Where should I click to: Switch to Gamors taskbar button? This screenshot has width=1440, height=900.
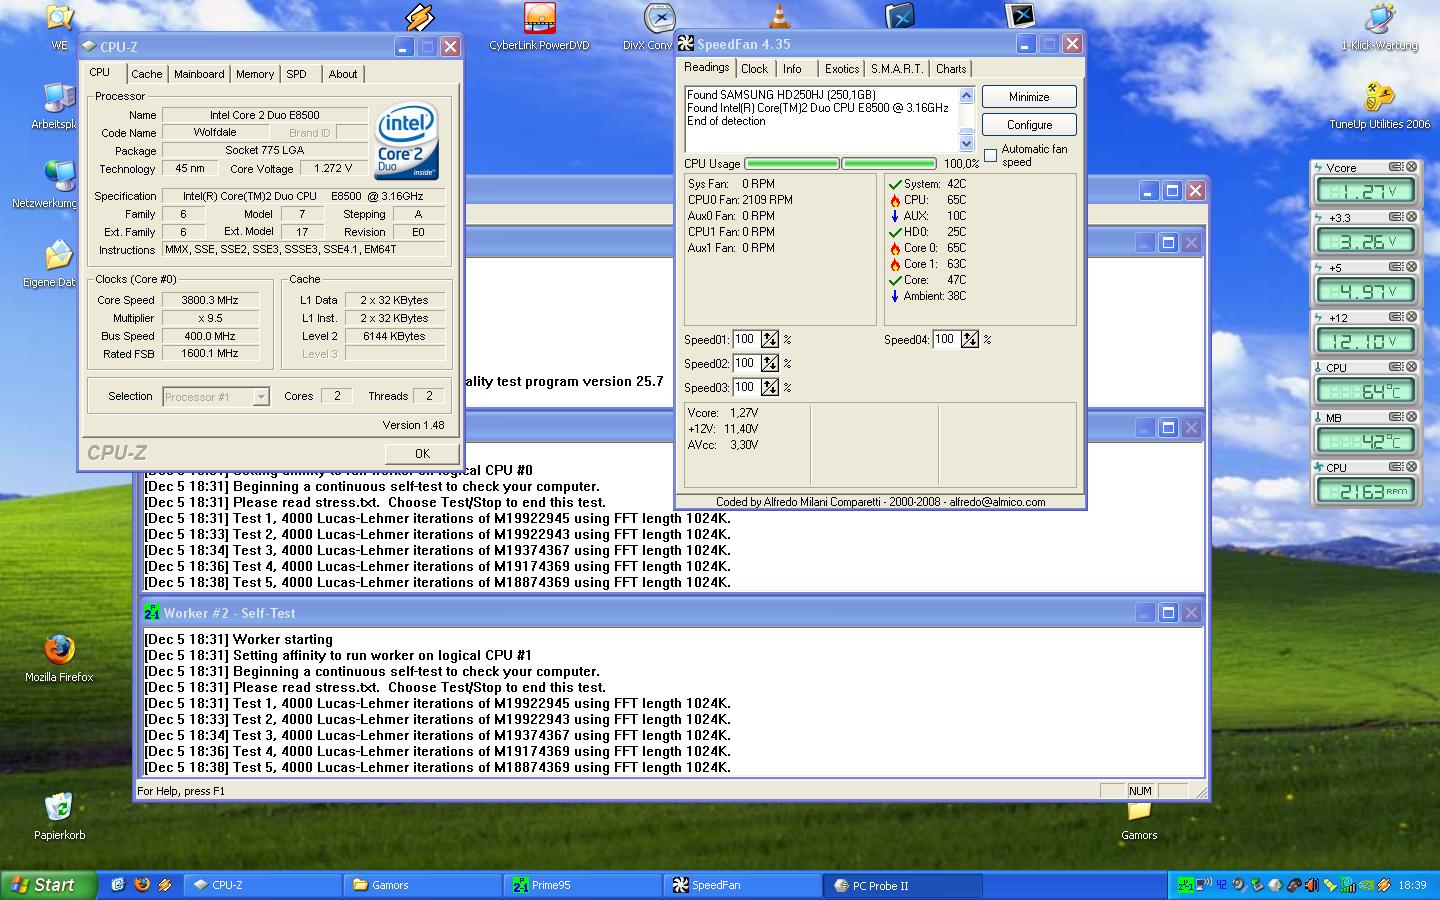[x=422, y=885]
